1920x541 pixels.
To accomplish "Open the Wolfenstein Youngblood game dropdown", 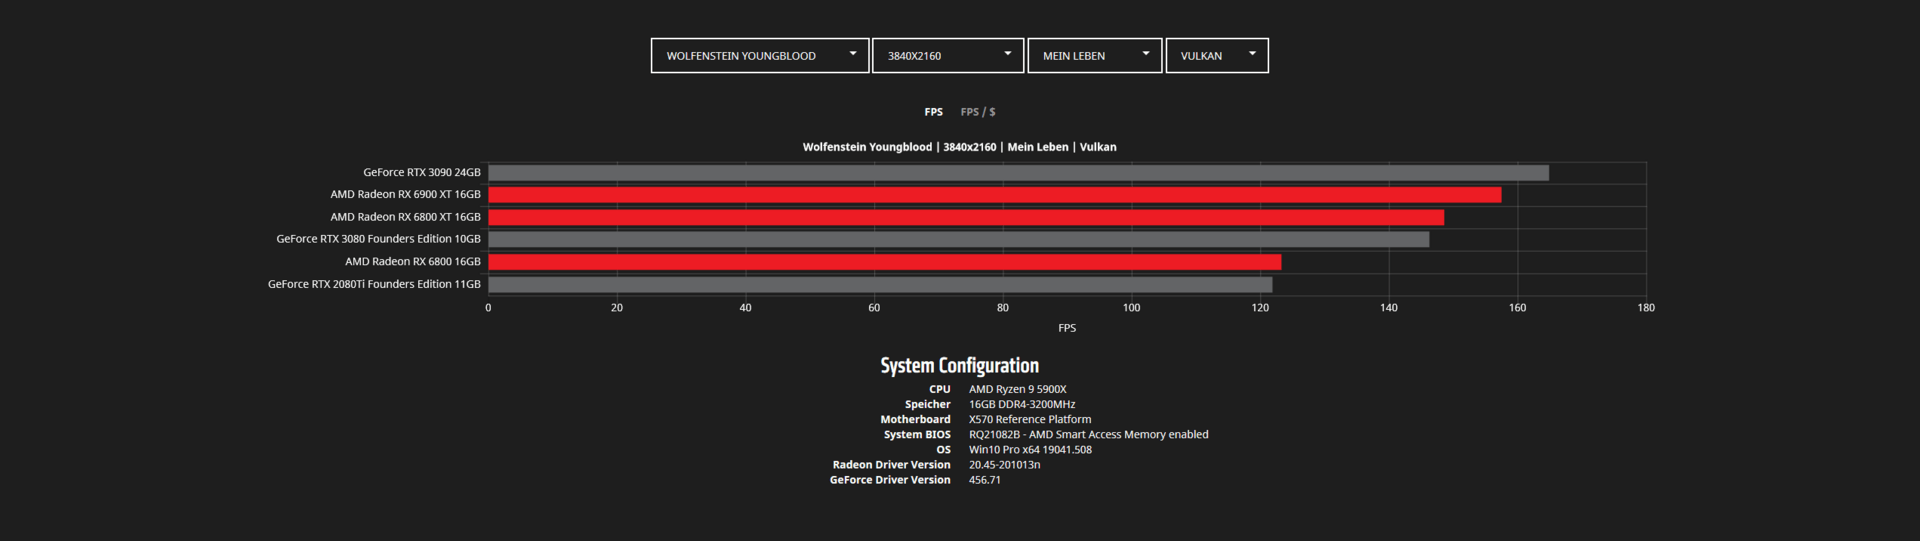I will tap(760, 56).
